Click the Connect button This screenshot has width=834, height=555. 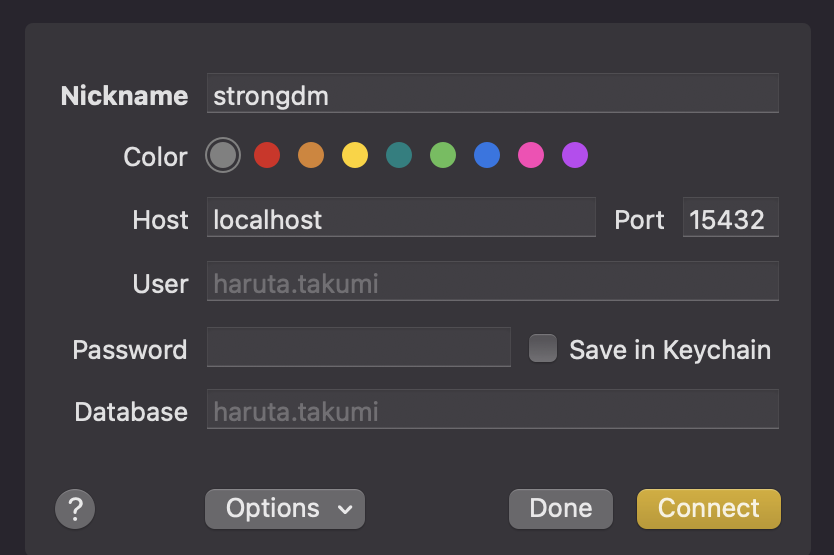click(x=709, y=509)
